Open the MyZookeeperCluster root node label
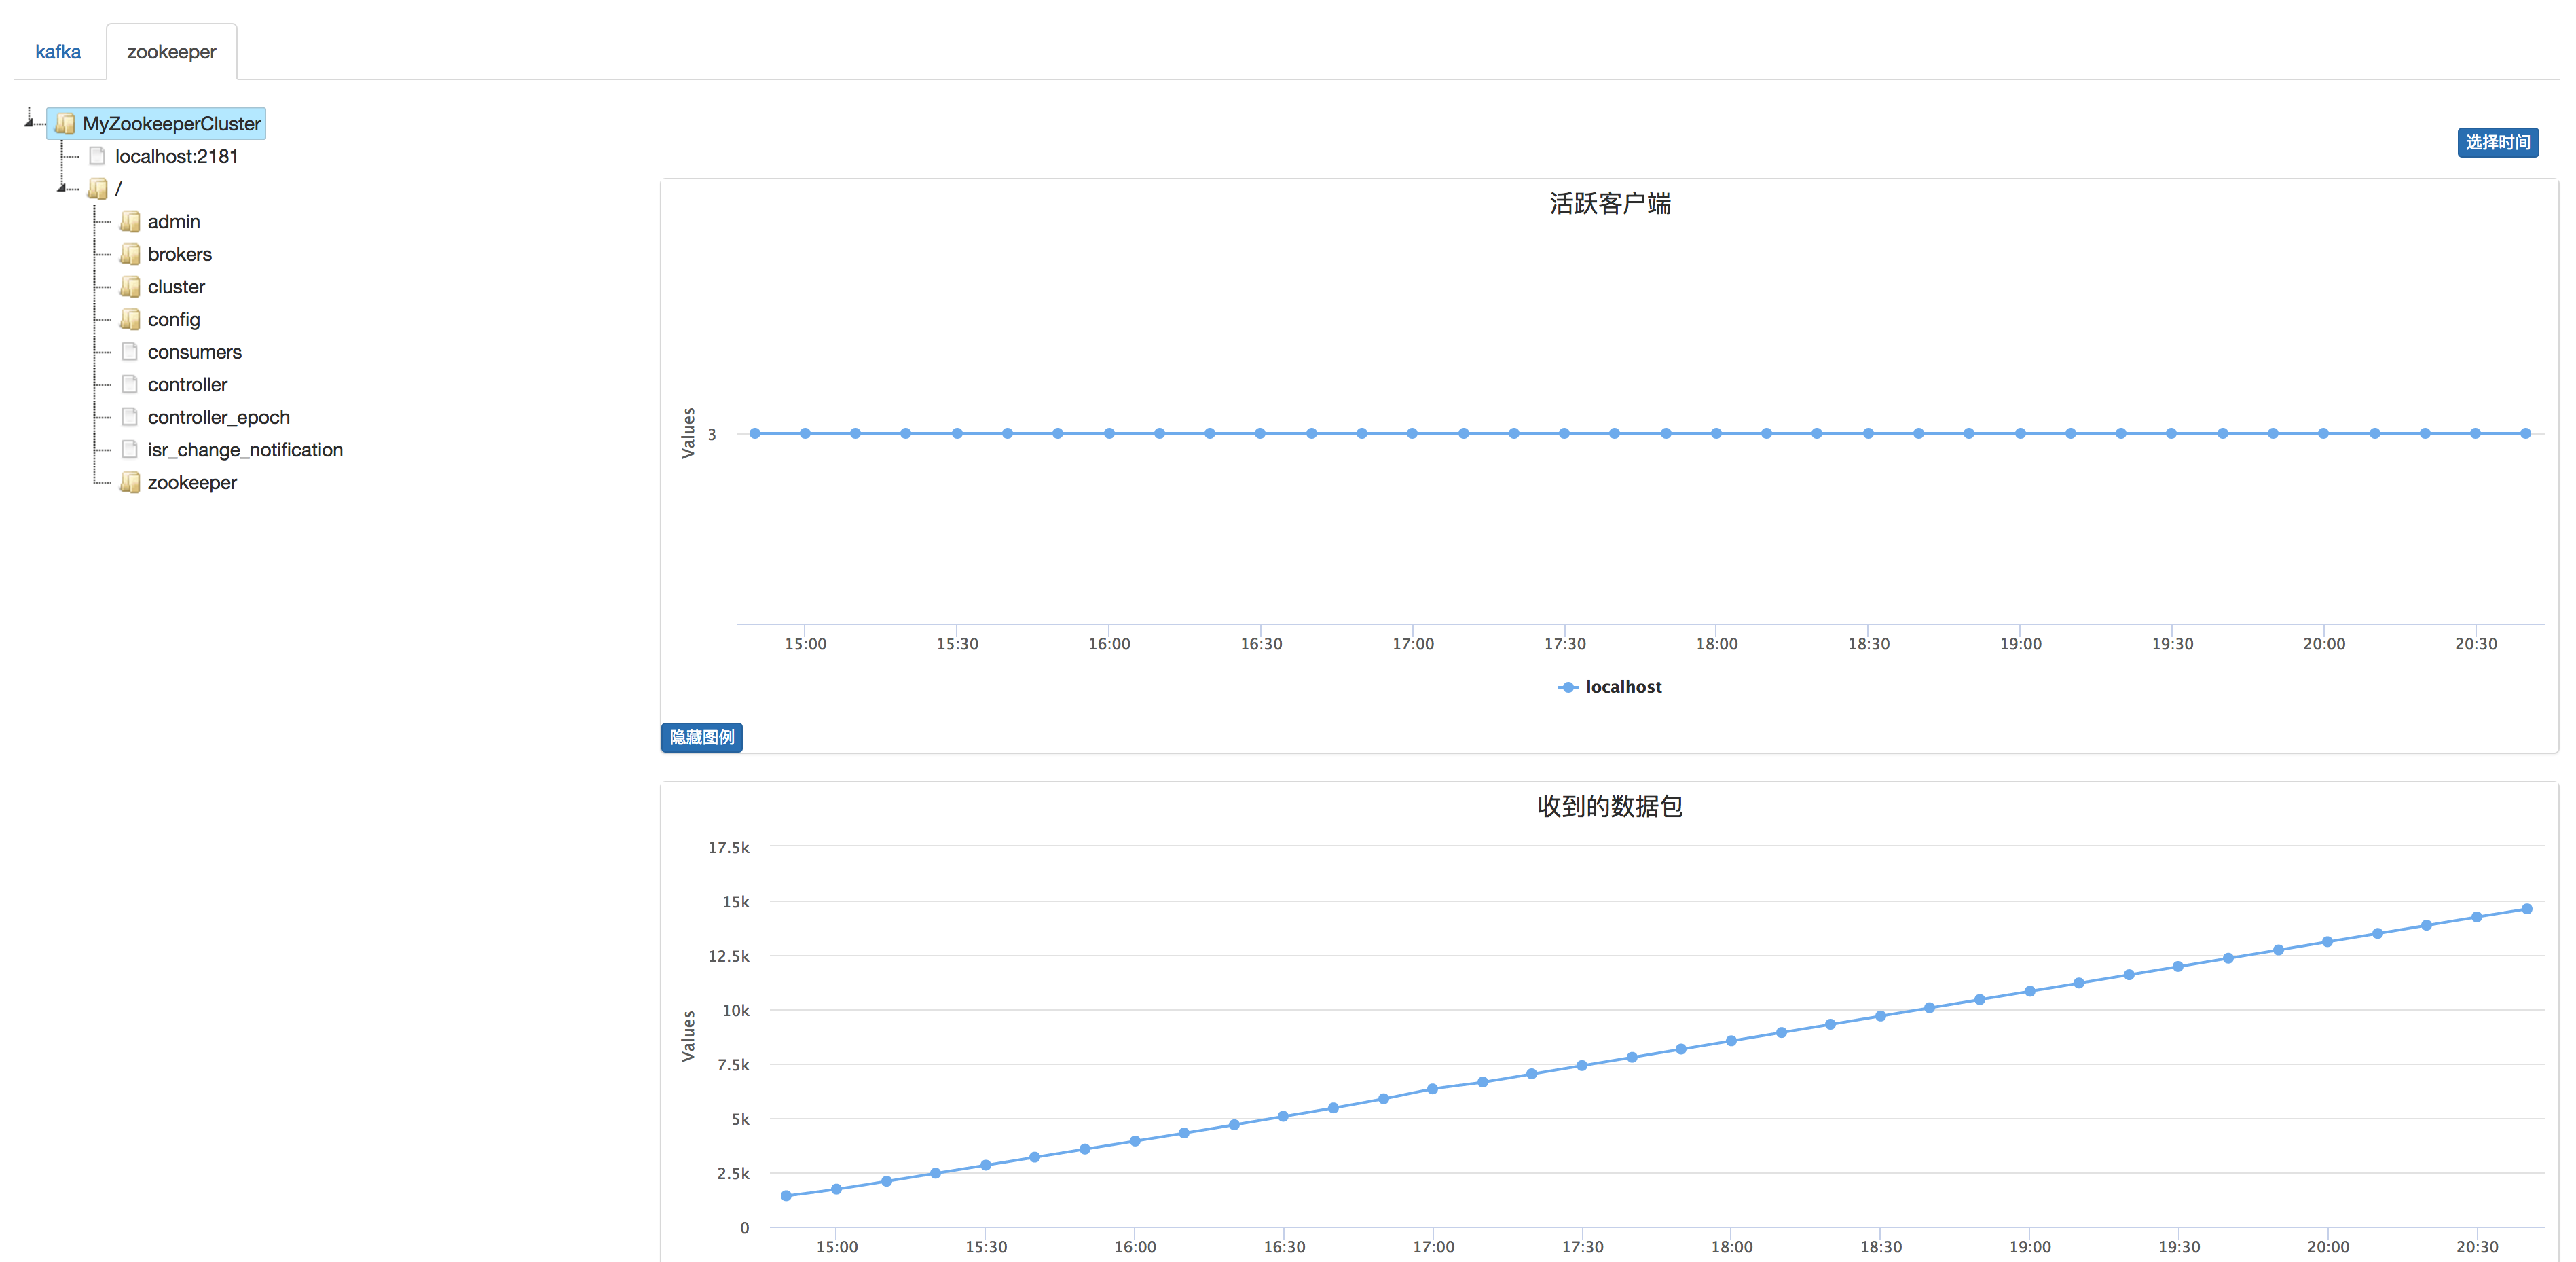Screen dimensions: 2576x1262 [171, 124]
